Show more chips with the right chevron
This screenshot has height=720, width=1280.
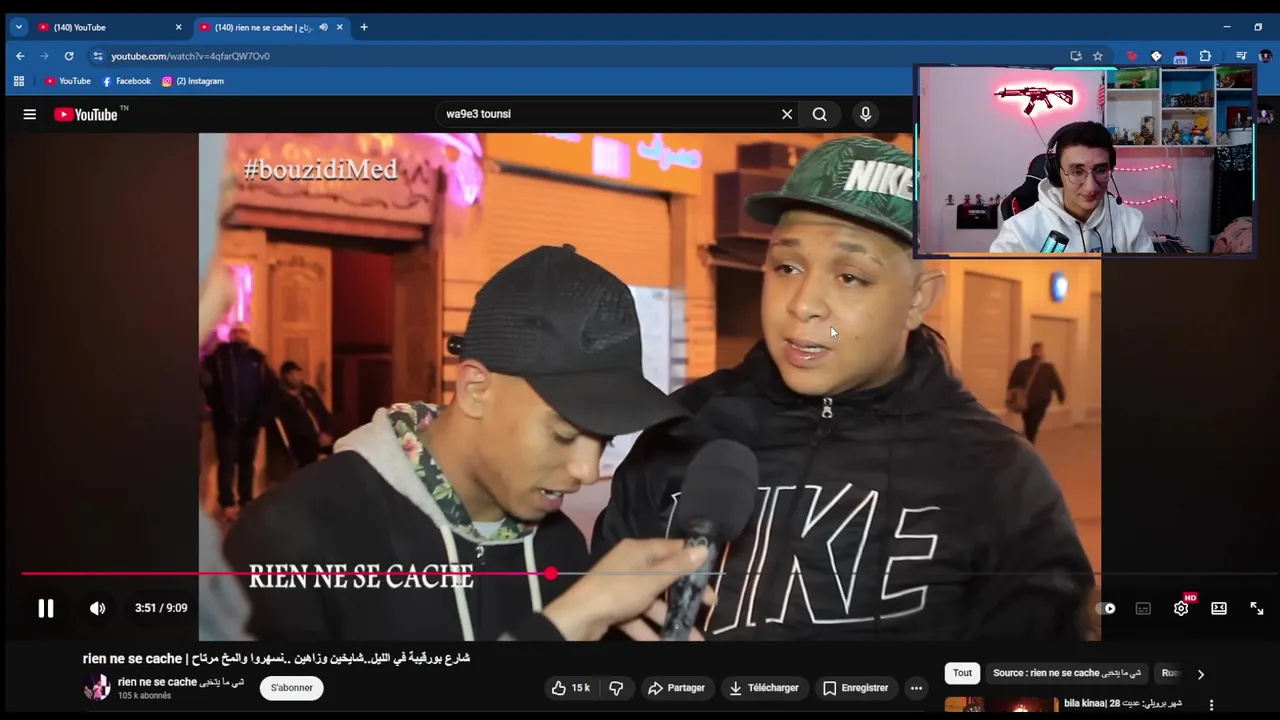tap(1200, 674)
